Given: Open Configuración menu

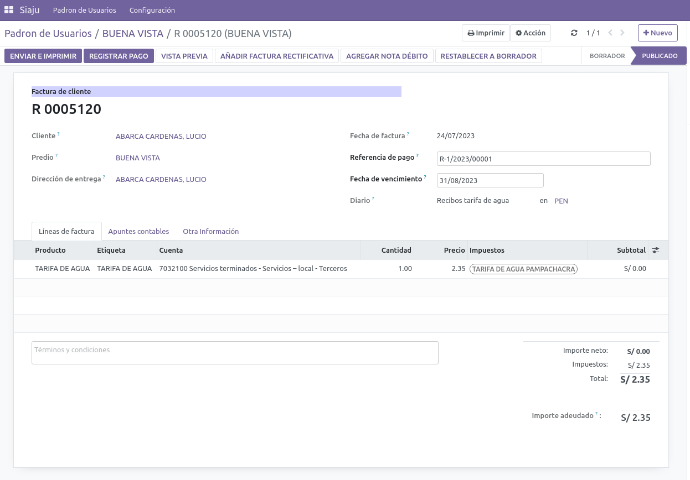Looking at the screenshot, I should 152,10.
